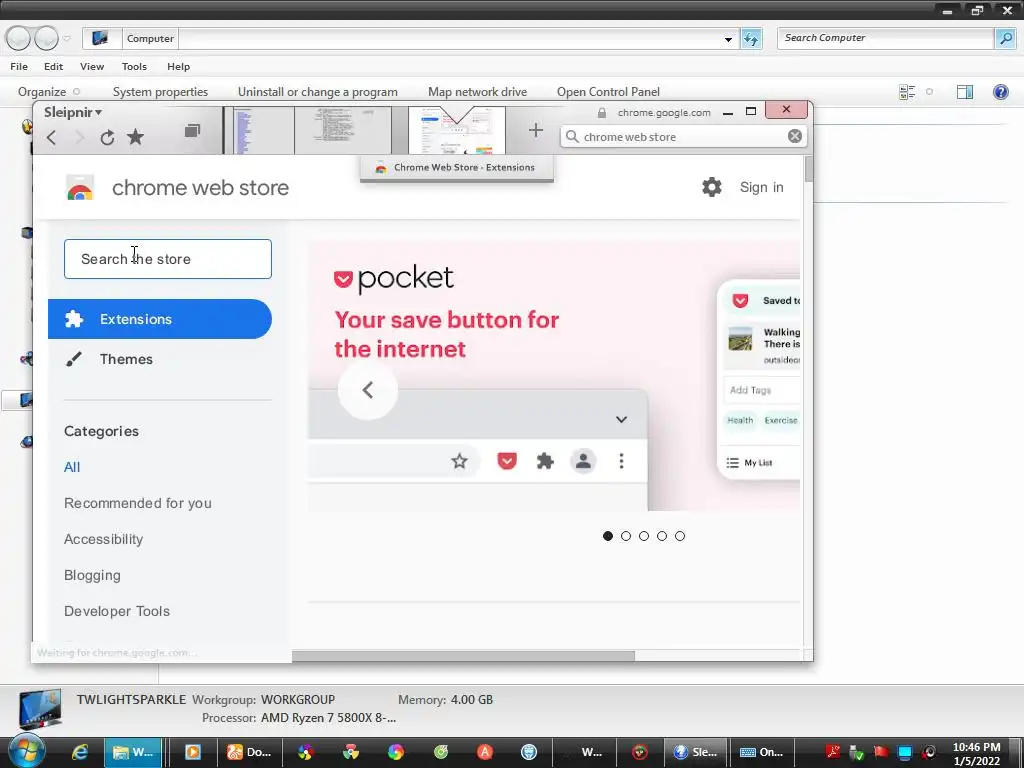Open the View menu in Explorer
This screenshot has height=768, width=1024.
pos(92,67)
